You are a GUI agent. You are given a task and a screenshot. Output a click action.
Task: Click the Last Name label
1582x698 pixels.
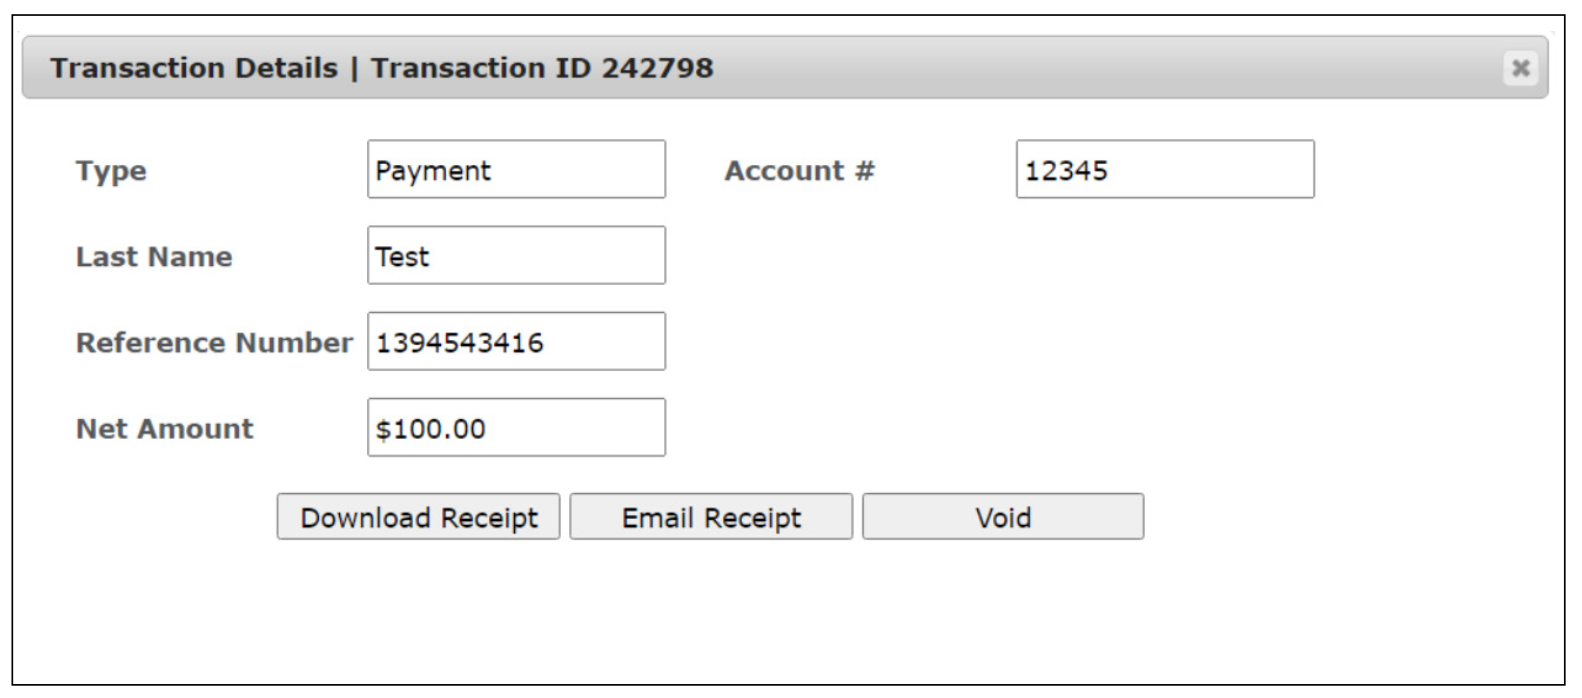(154, 257)
